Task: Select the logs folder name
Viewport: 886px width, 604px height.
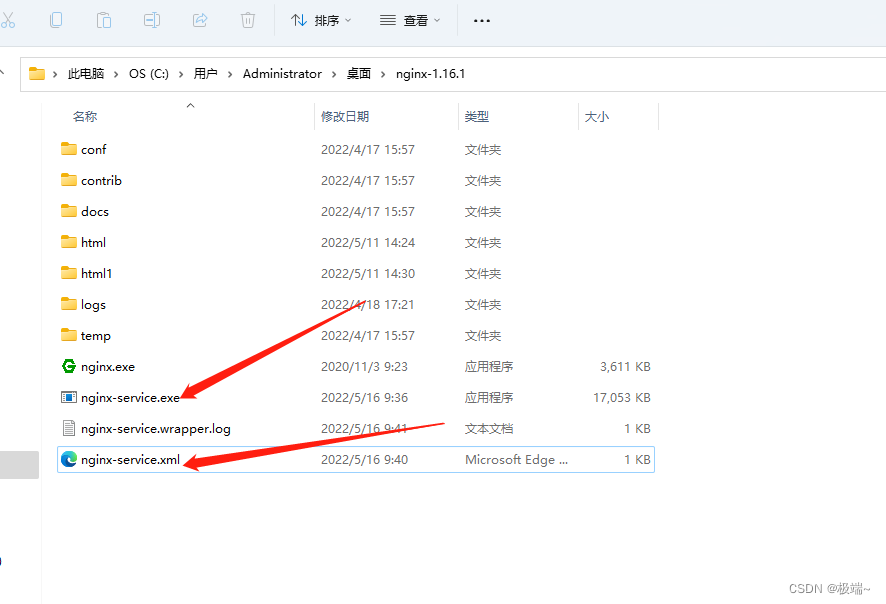Action: click(x=93, y=305)
